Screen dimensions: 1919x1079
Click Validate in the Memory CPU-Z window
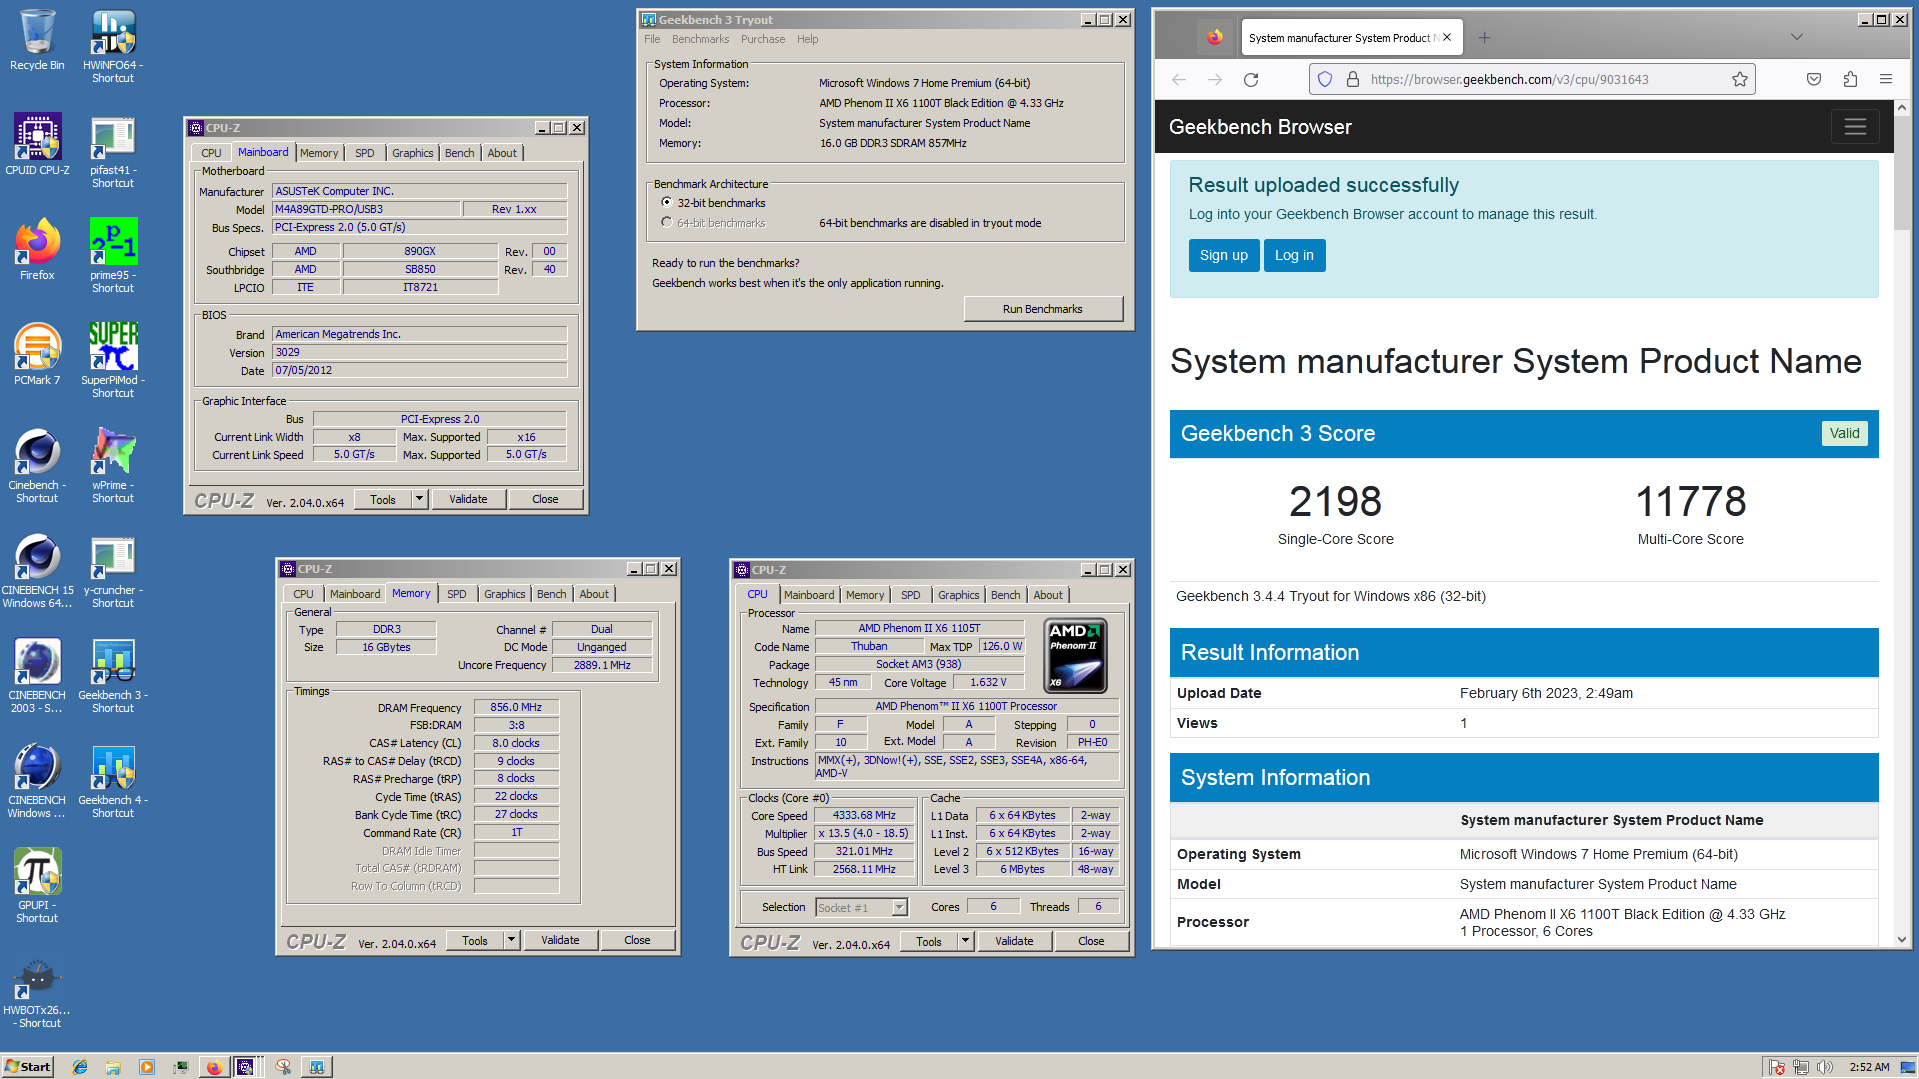coord(560,940)
